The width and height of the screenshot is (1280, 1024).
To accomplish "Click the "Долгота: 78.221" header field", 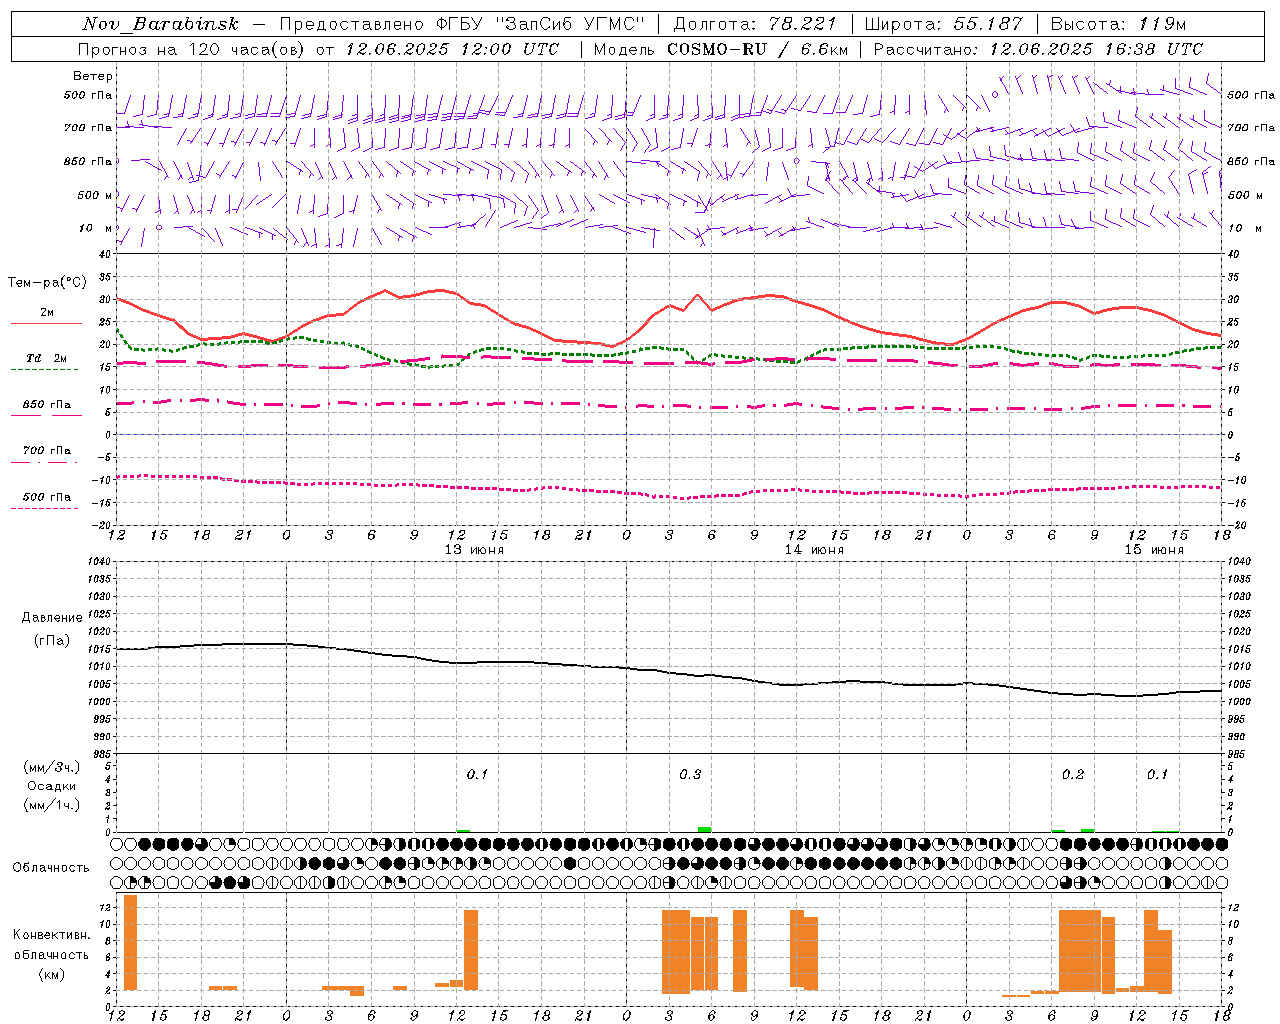I will (x=755, y=24).
